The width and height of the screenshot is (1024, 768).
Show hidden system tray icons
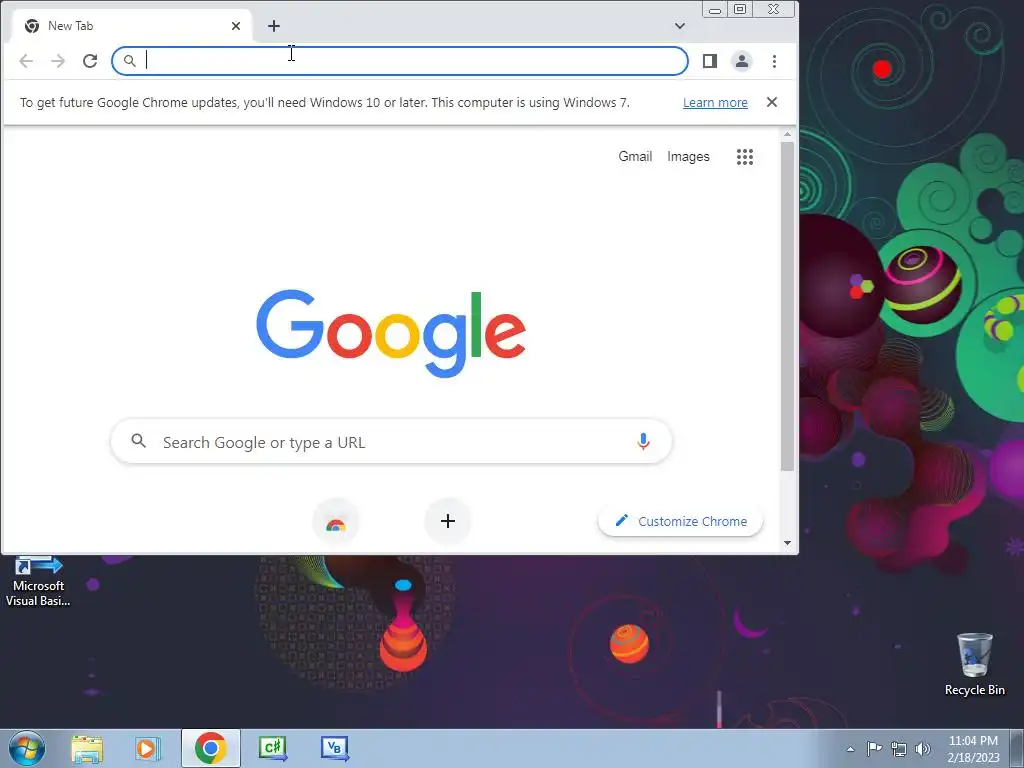850,749
